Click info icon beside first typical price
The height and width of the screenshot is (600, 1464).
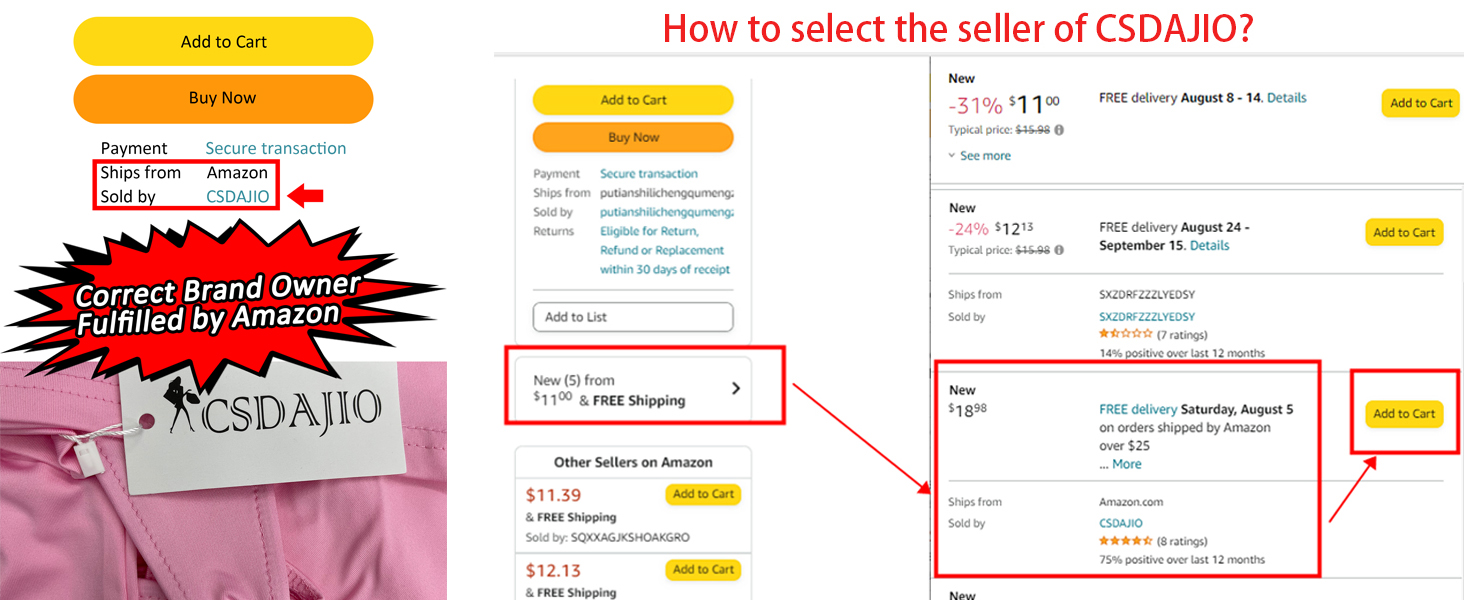click(x=1059, y=130)
